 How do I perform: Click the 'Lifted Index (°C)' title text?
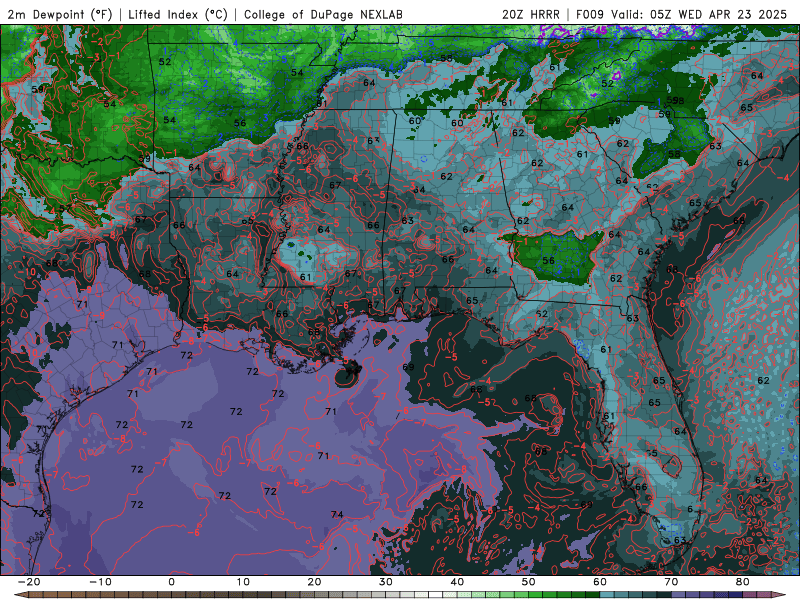178,14
